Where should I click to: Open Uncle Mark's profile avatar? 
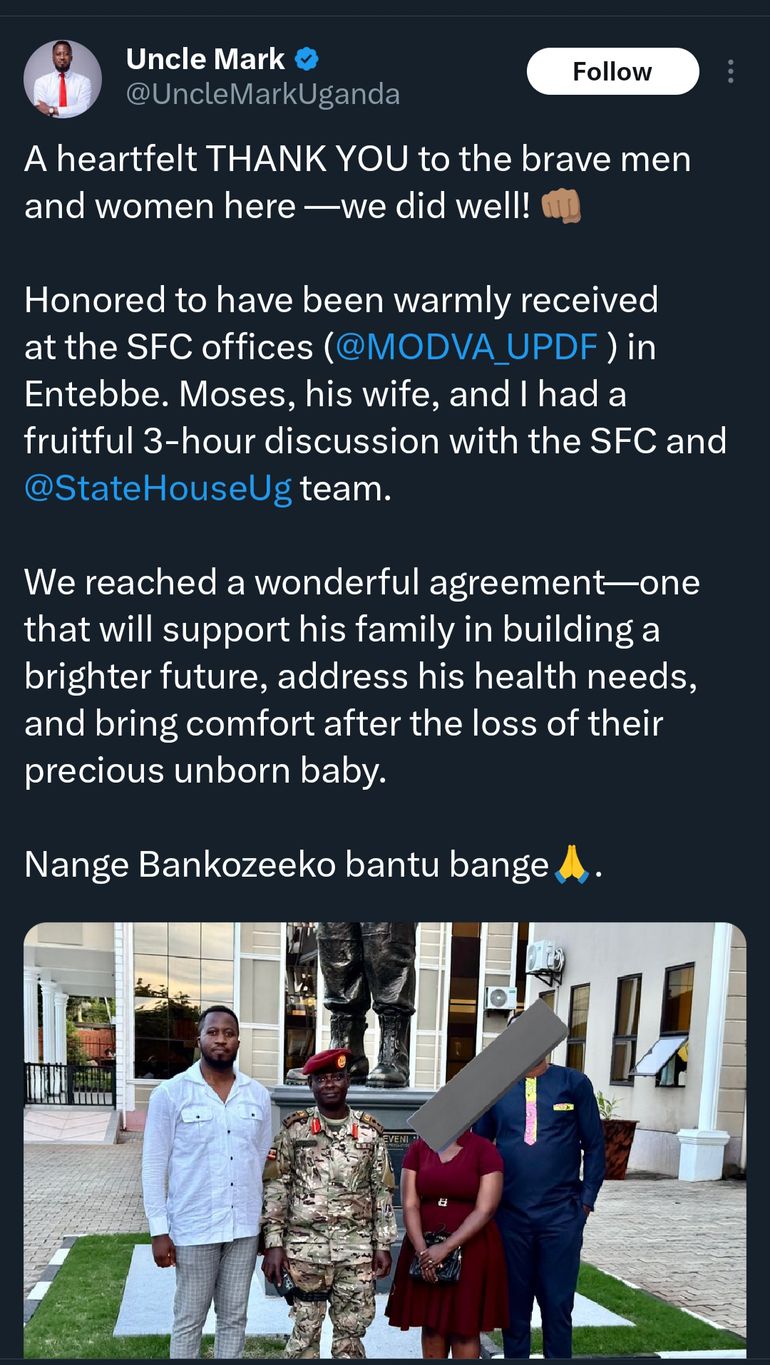click(x=63, y=80)
